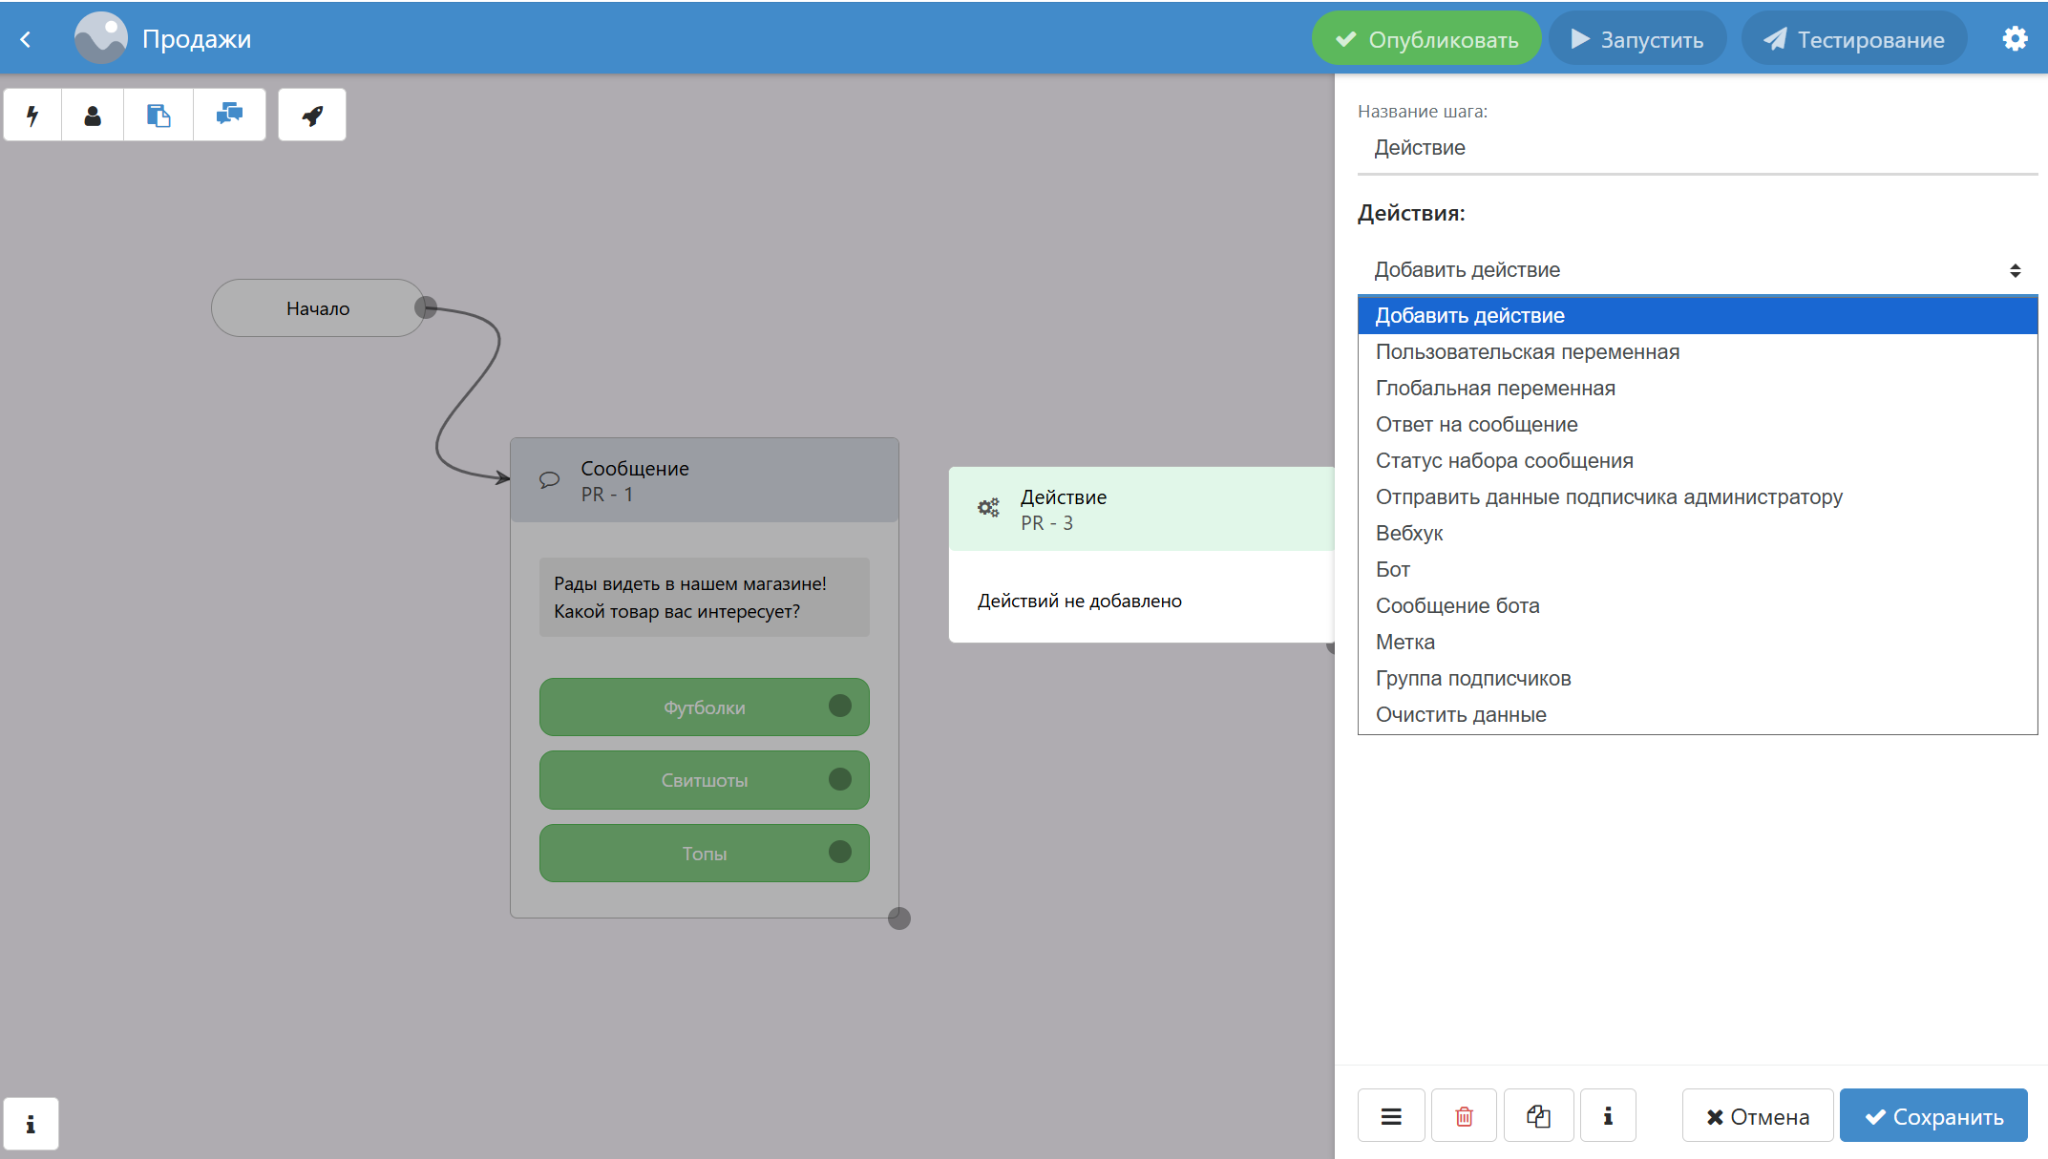
Task: Click the copy pages toolbar icon
Action: pos(158,115)
